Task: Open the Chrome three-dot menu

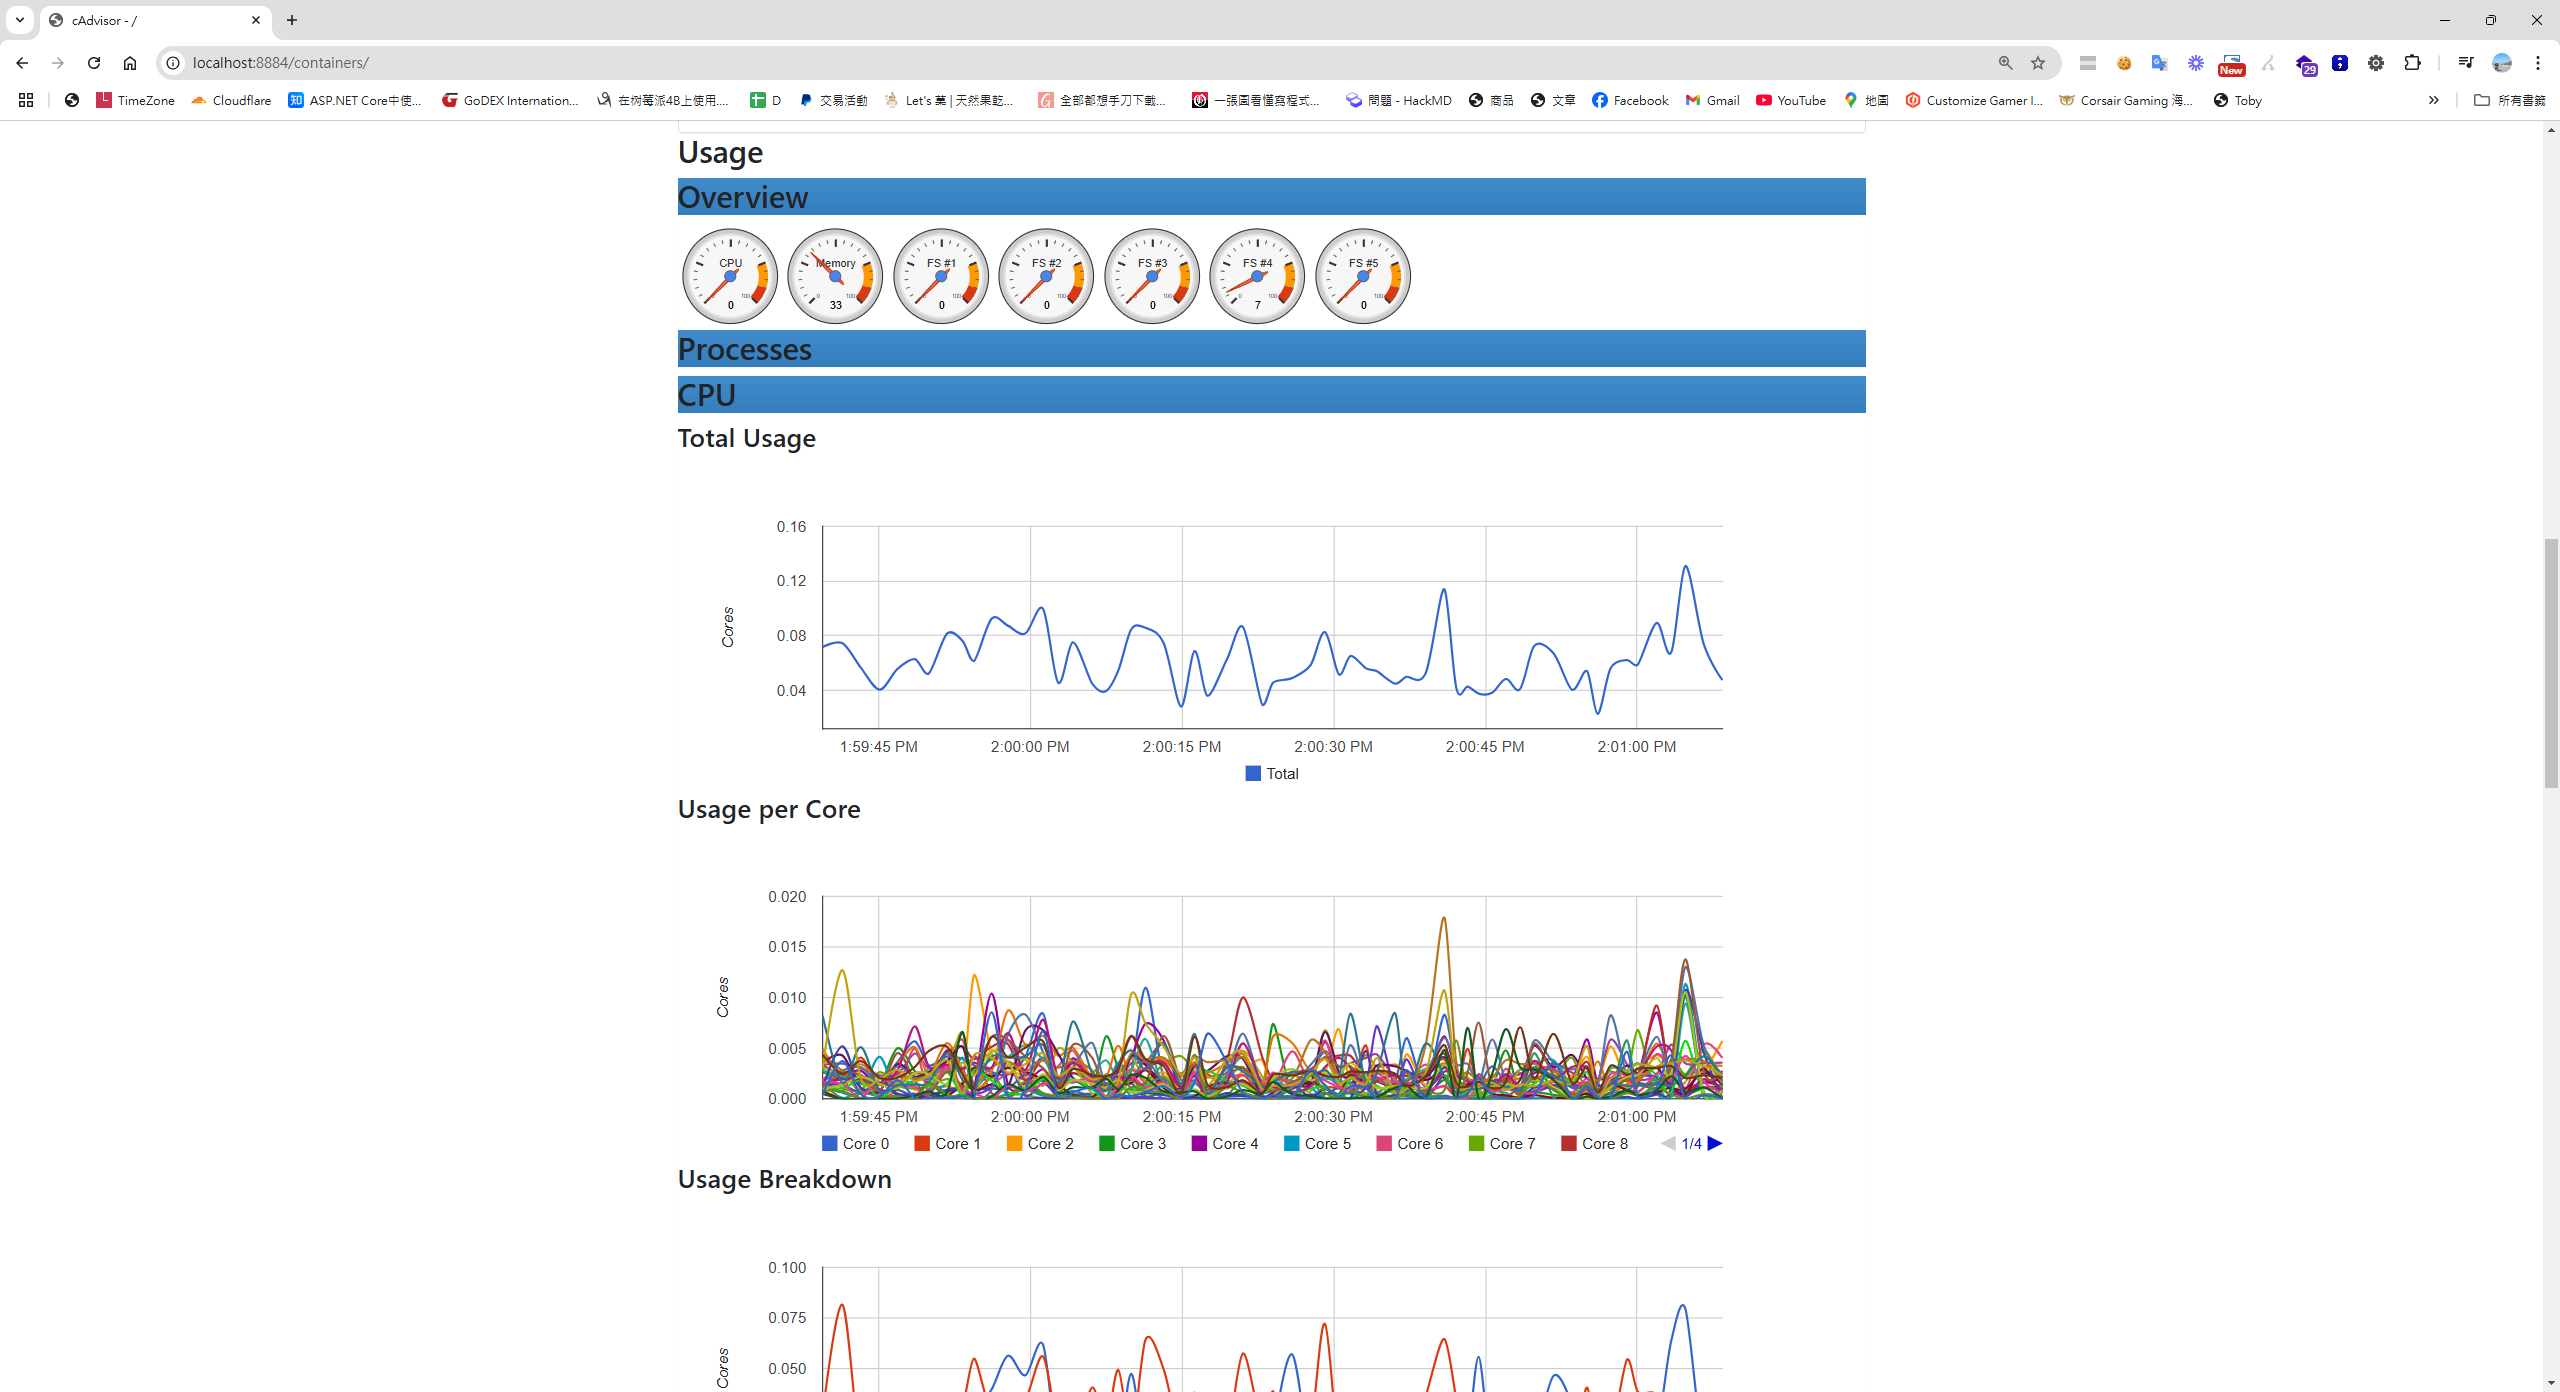Action: pyautogui.click(x=2537, y=62)
